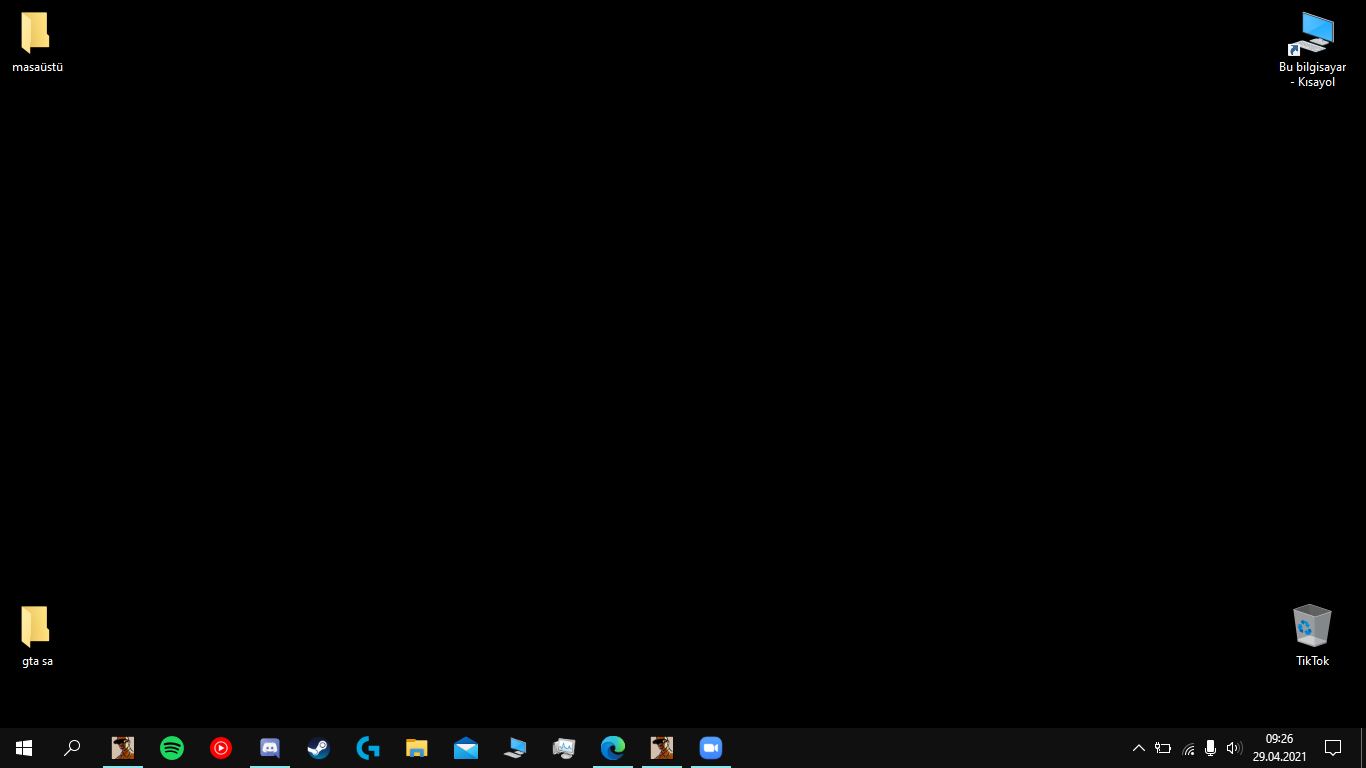Switch to Zoom on the taskbar
The height and width of the screenshot is (768, 1366).
click(x=711, y=748)
